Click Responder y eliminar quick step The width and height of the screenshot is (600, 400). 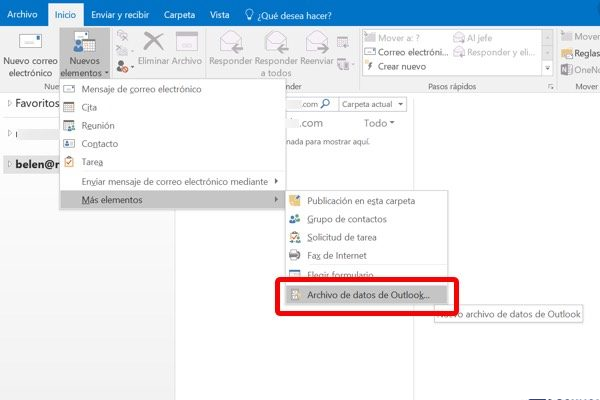pyautogui.click(x=494, y=52)
